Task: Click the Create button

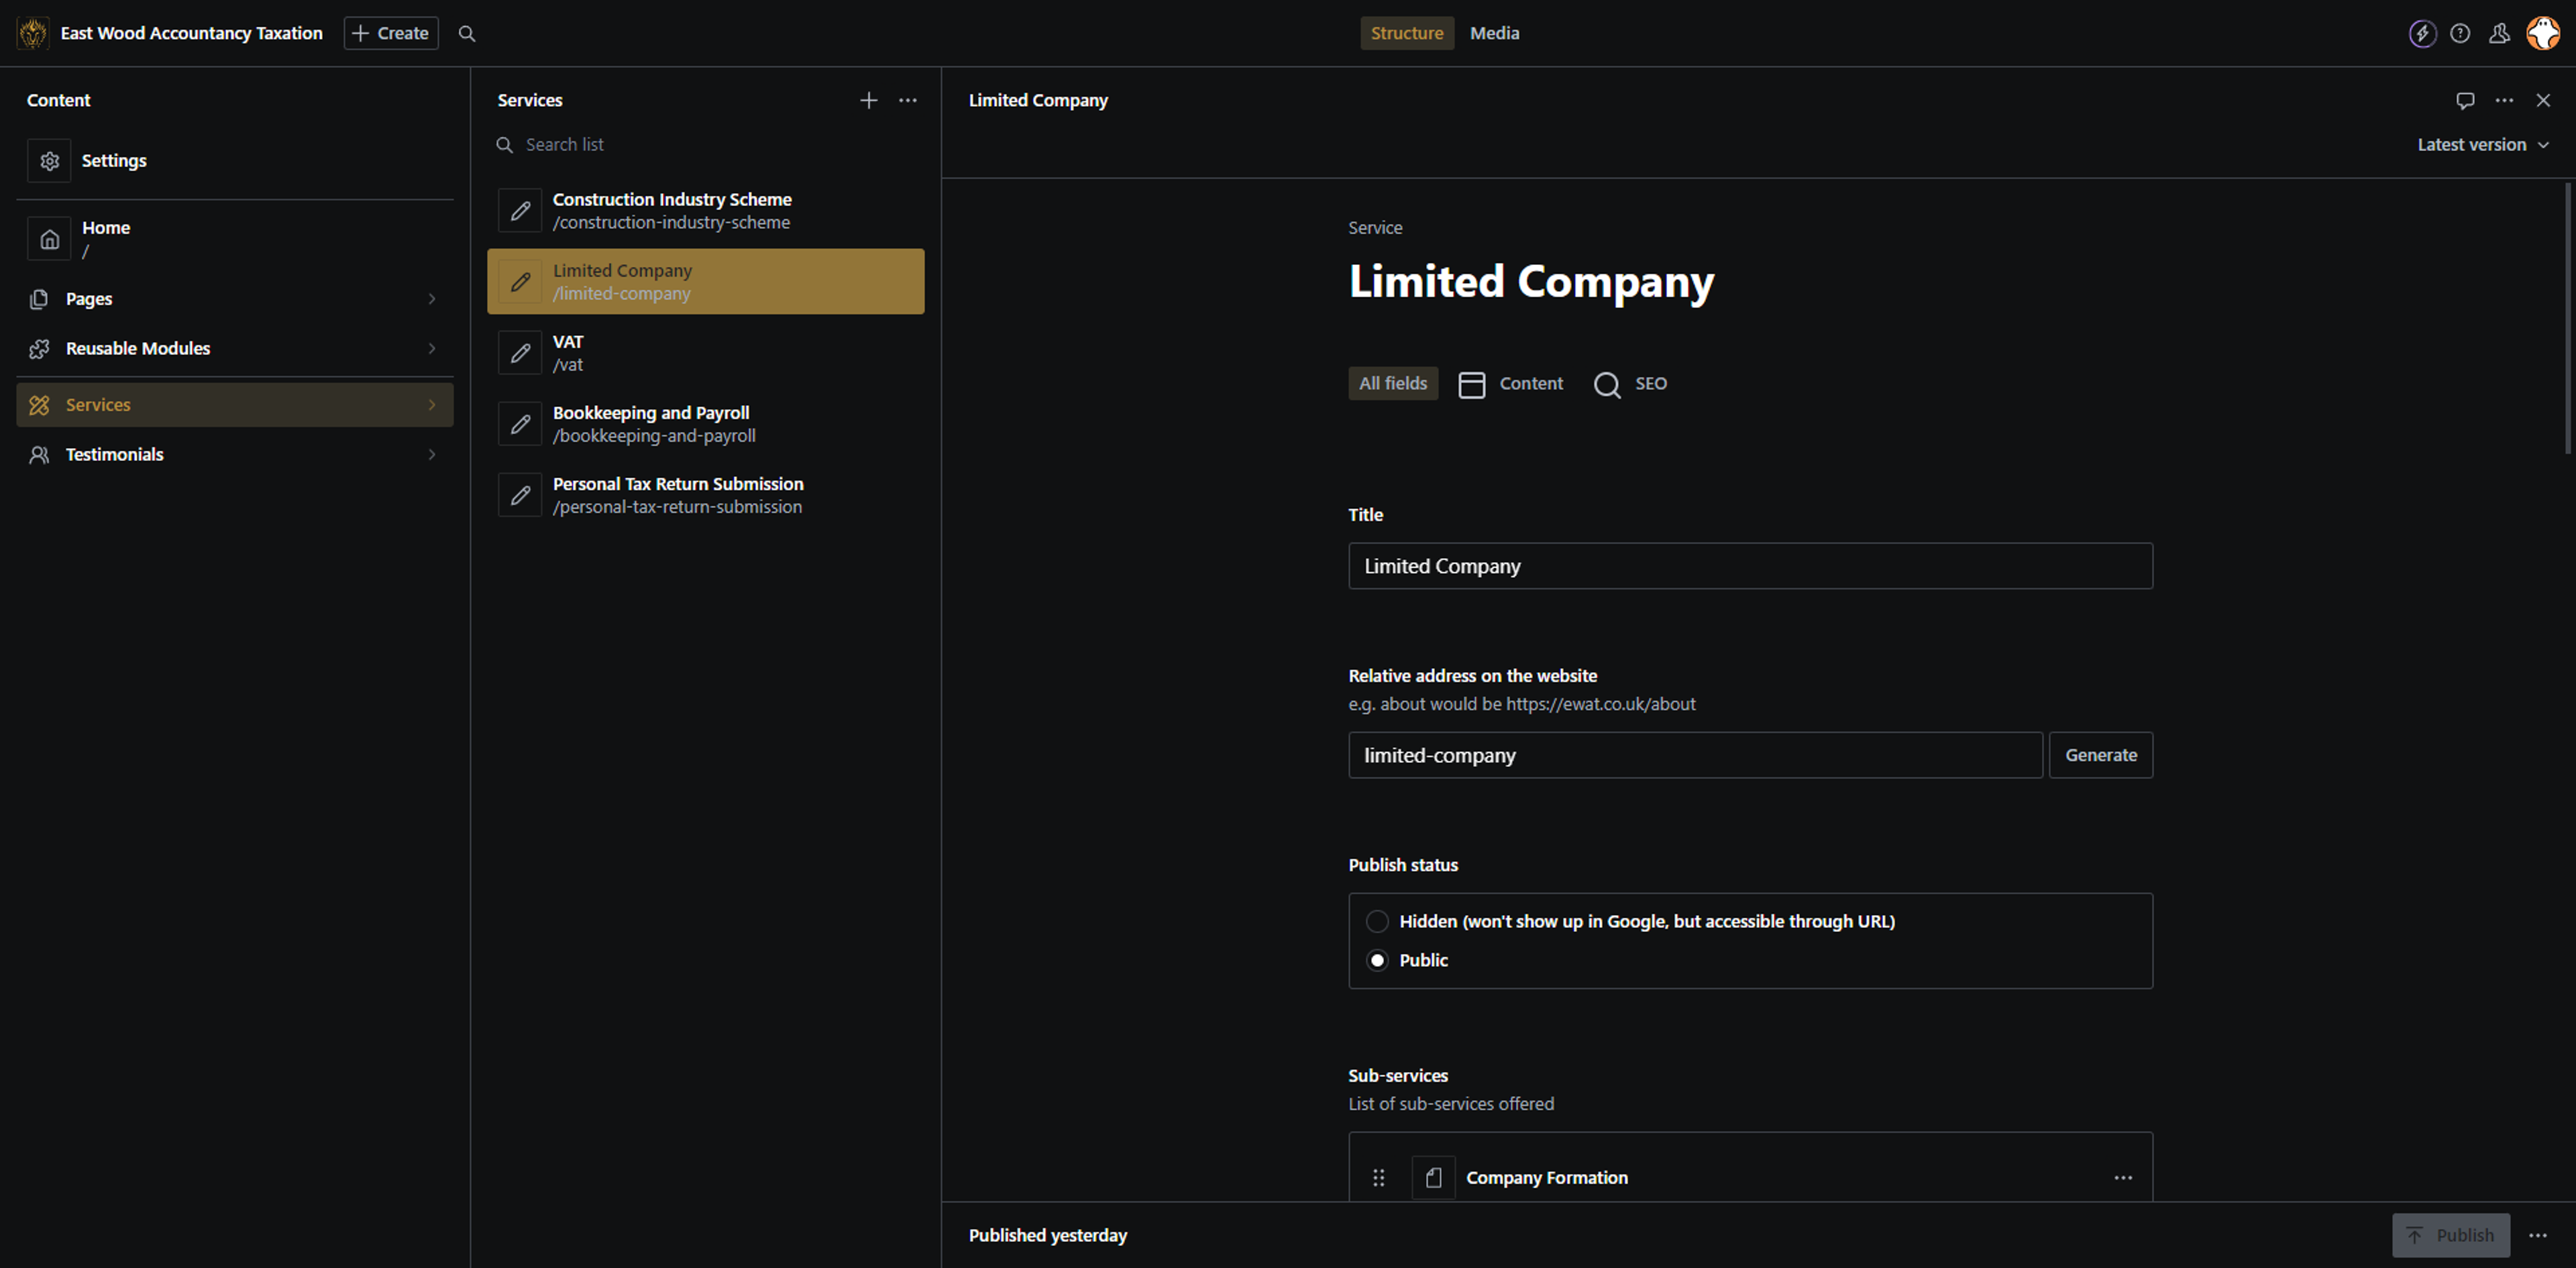Action: pos(391,33)
